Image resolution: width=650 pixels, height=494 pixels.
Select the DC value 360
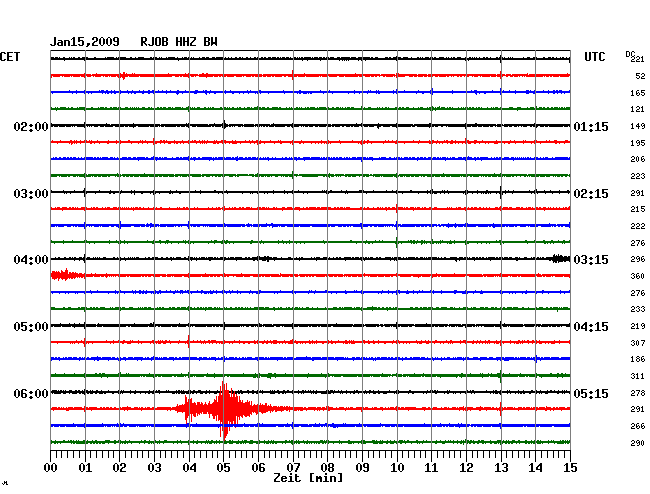[638, 276]
